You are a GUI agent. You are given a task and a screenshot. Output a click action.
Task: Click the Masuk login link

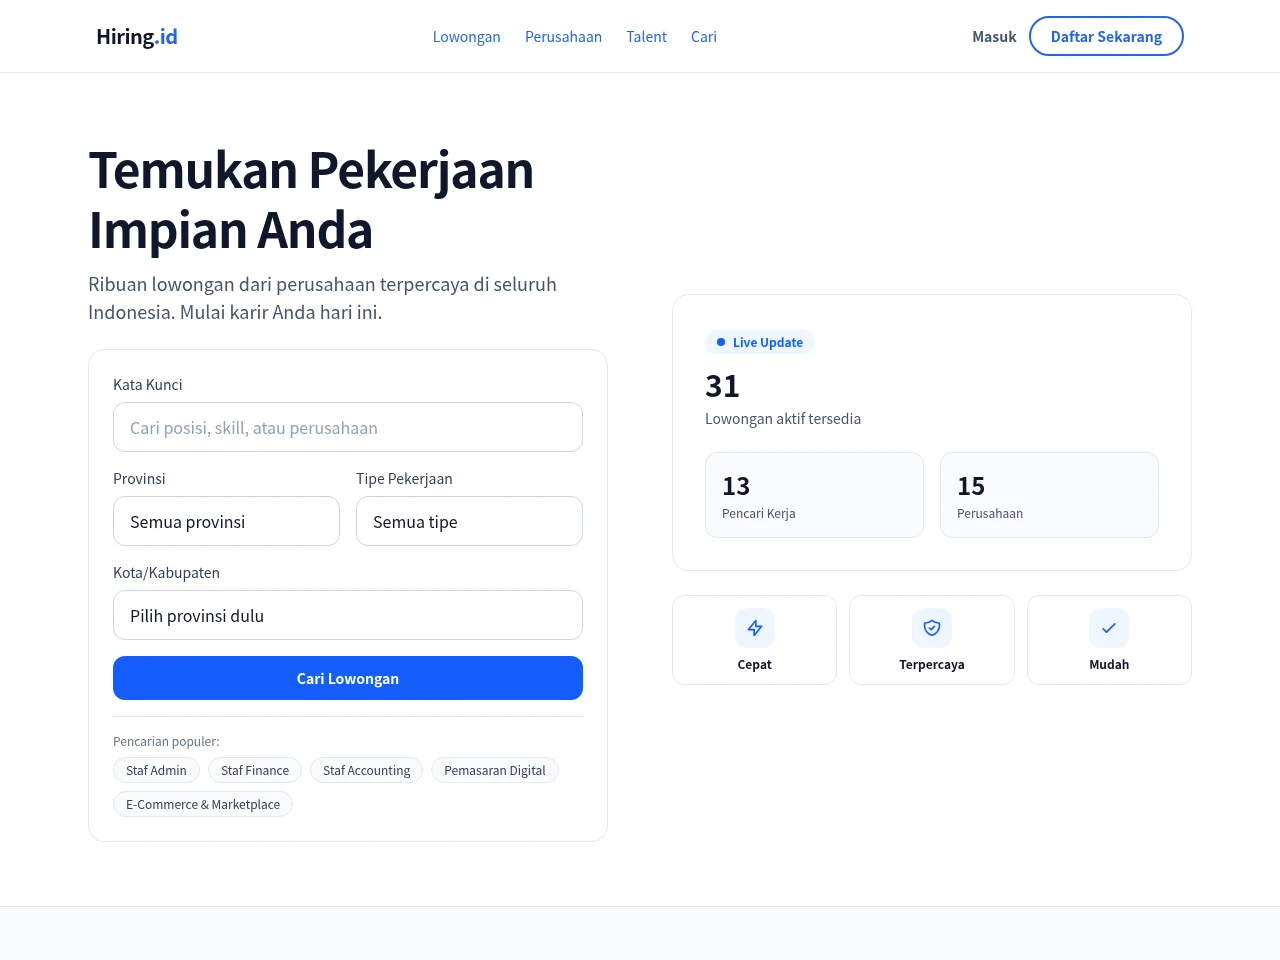[994, 37]
